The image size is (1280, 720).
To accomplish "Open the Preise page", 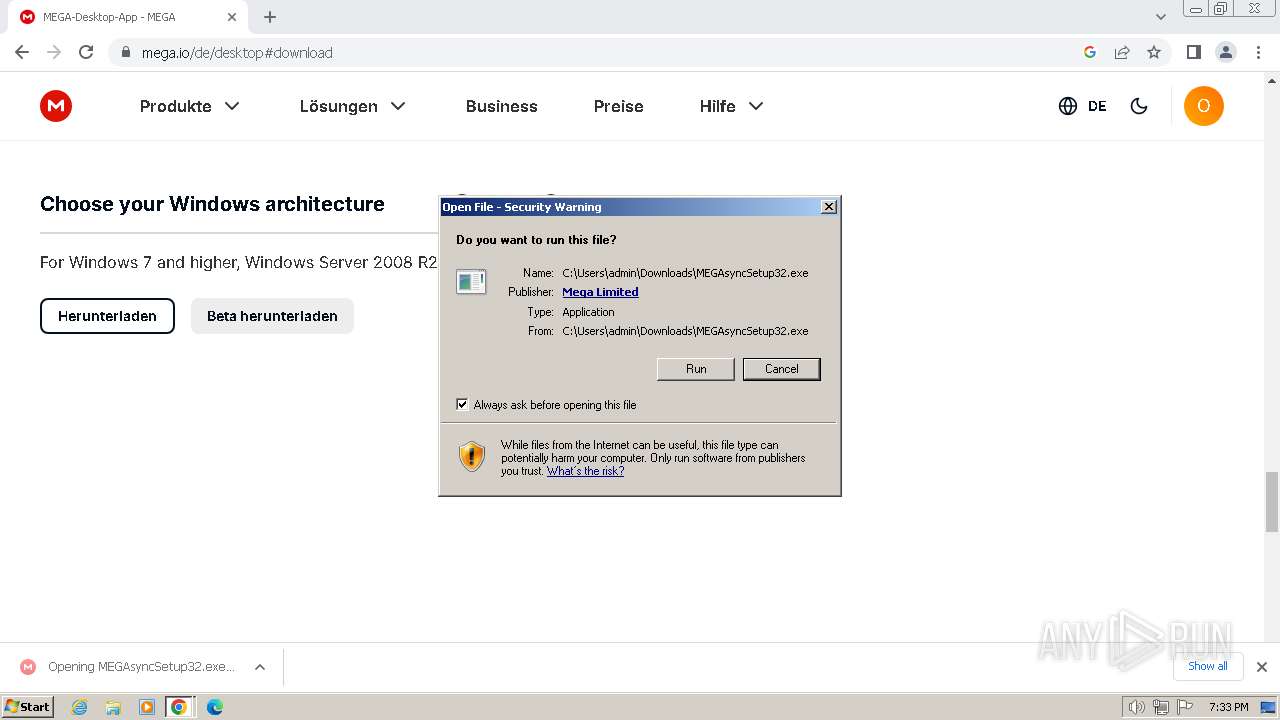I will pyautogui.click(x=619, y=106).
